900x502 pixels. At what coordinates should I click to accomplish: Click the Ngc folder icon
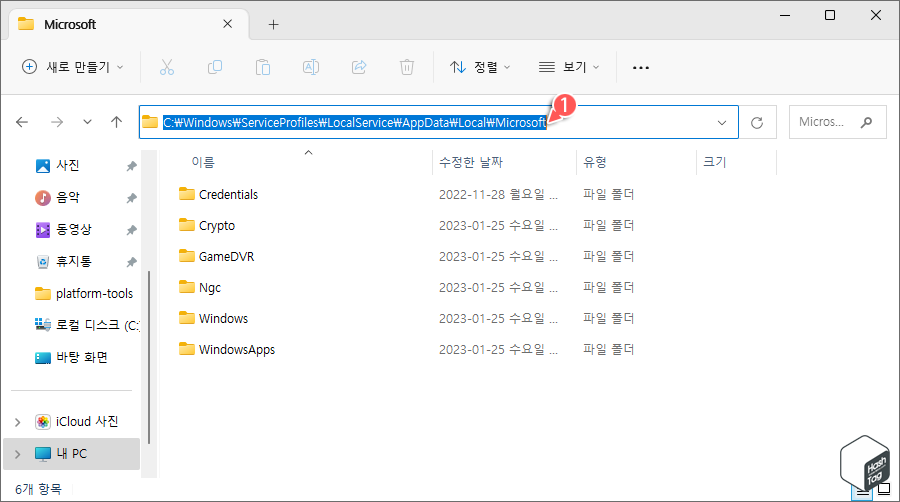coord(187,287)
